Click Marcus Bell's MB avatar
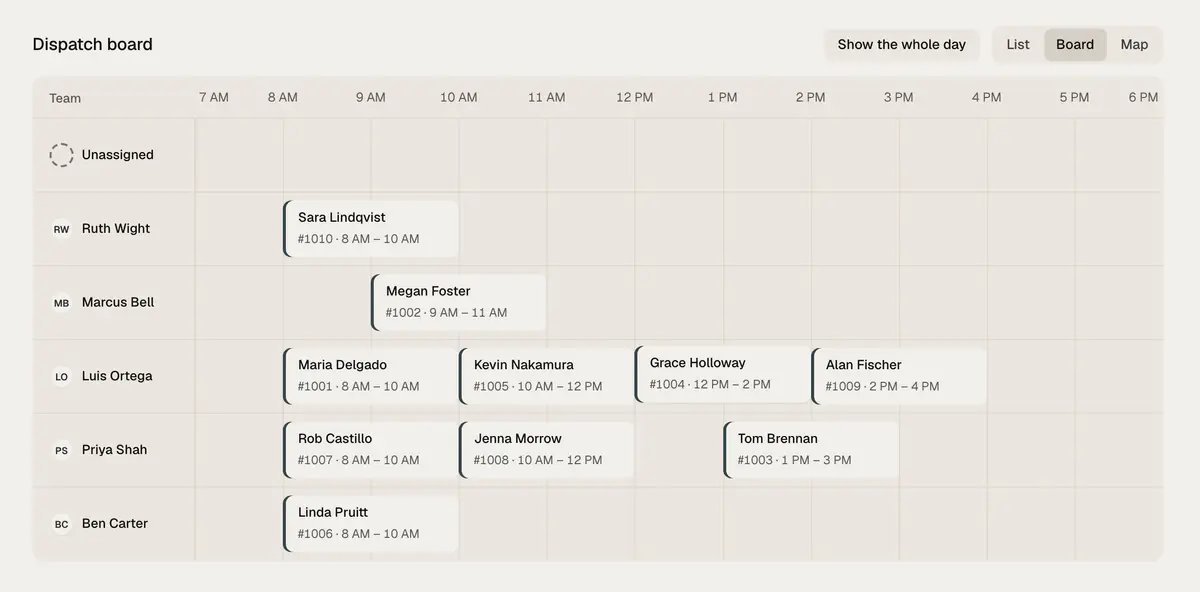 pos(62,303)
